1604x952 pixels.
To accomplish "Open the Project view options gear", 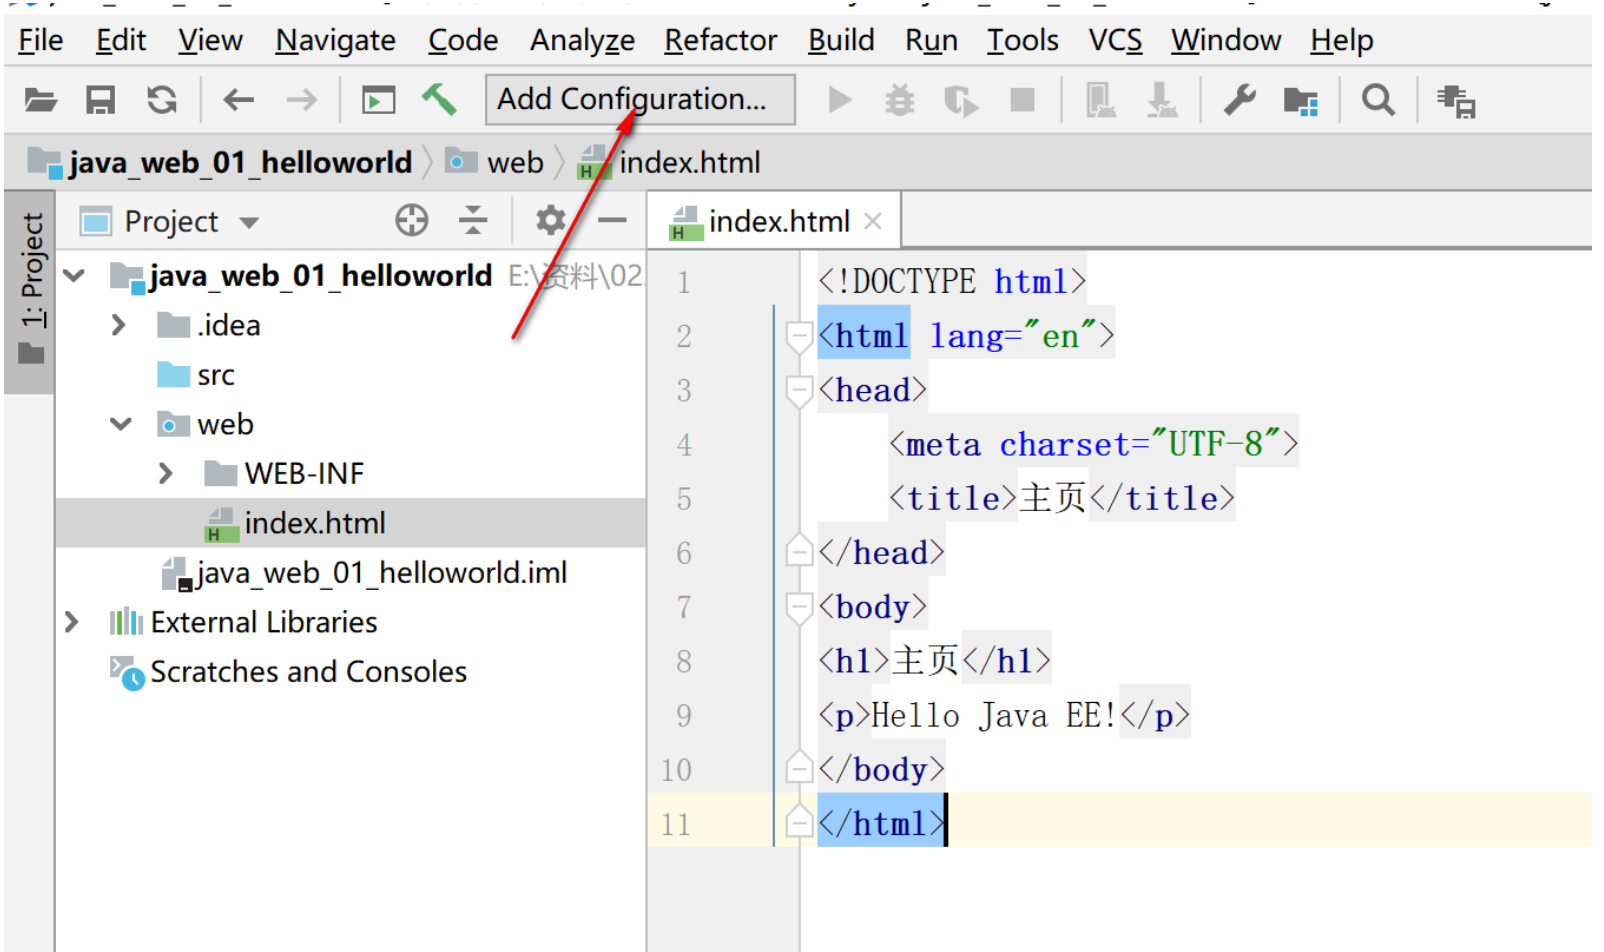I will (x=550, y=220).
